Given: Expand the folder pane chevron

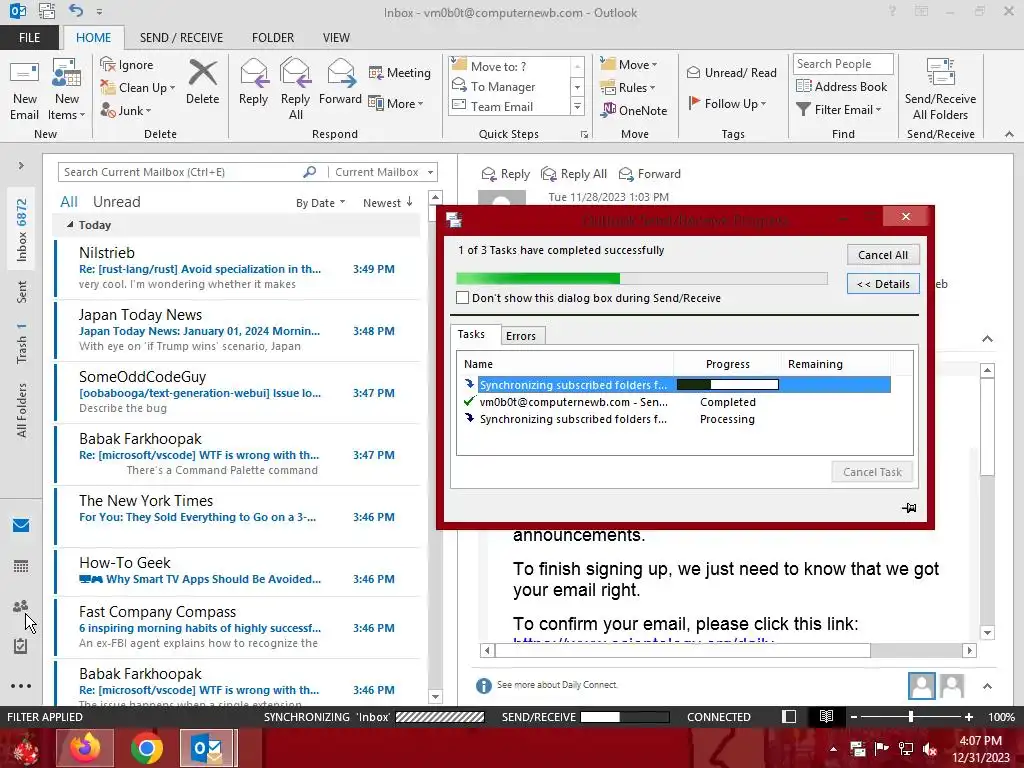Looking at the screenshot, I should click(21, 165).
